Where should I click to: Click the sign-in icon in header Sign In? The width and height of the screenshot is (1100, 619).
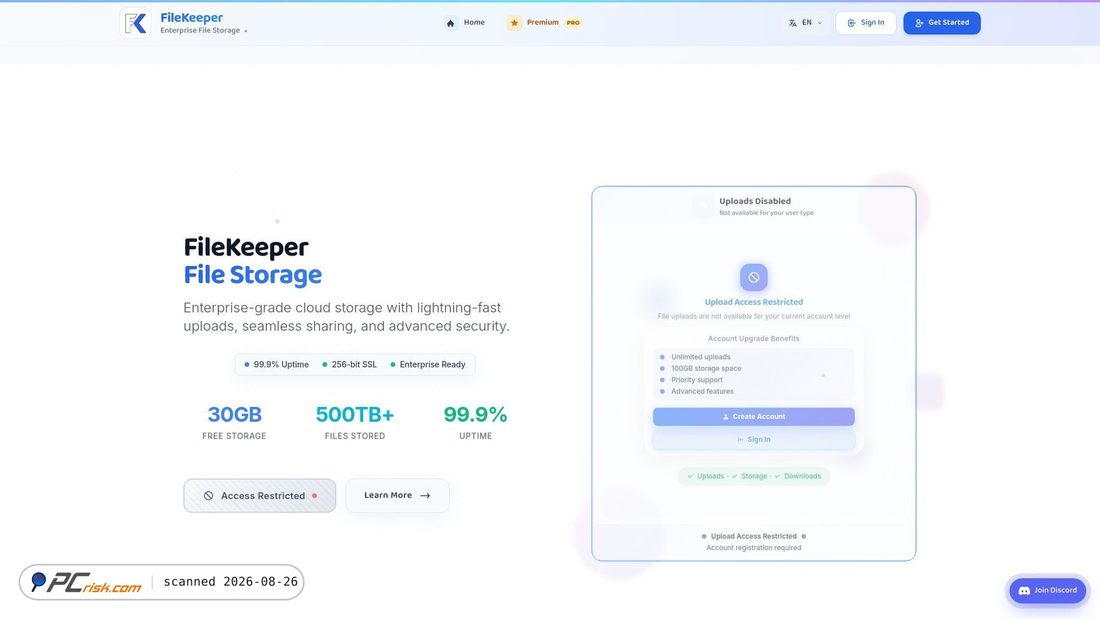pos(851,23)
